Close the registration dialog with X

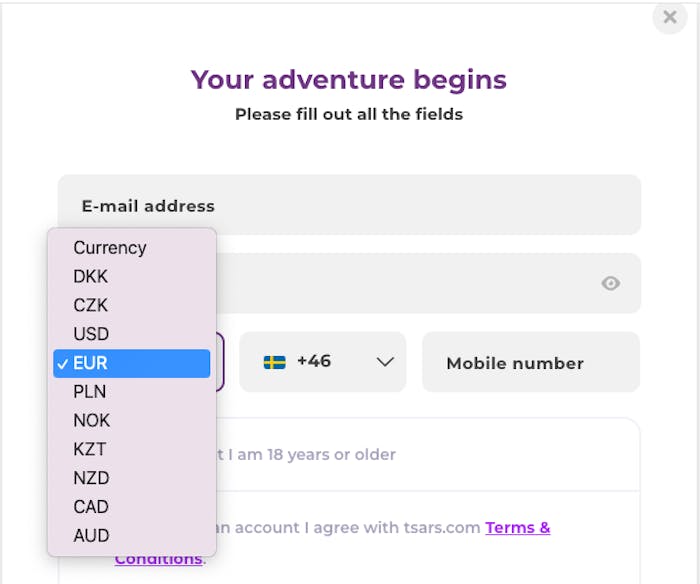[670, 17]
